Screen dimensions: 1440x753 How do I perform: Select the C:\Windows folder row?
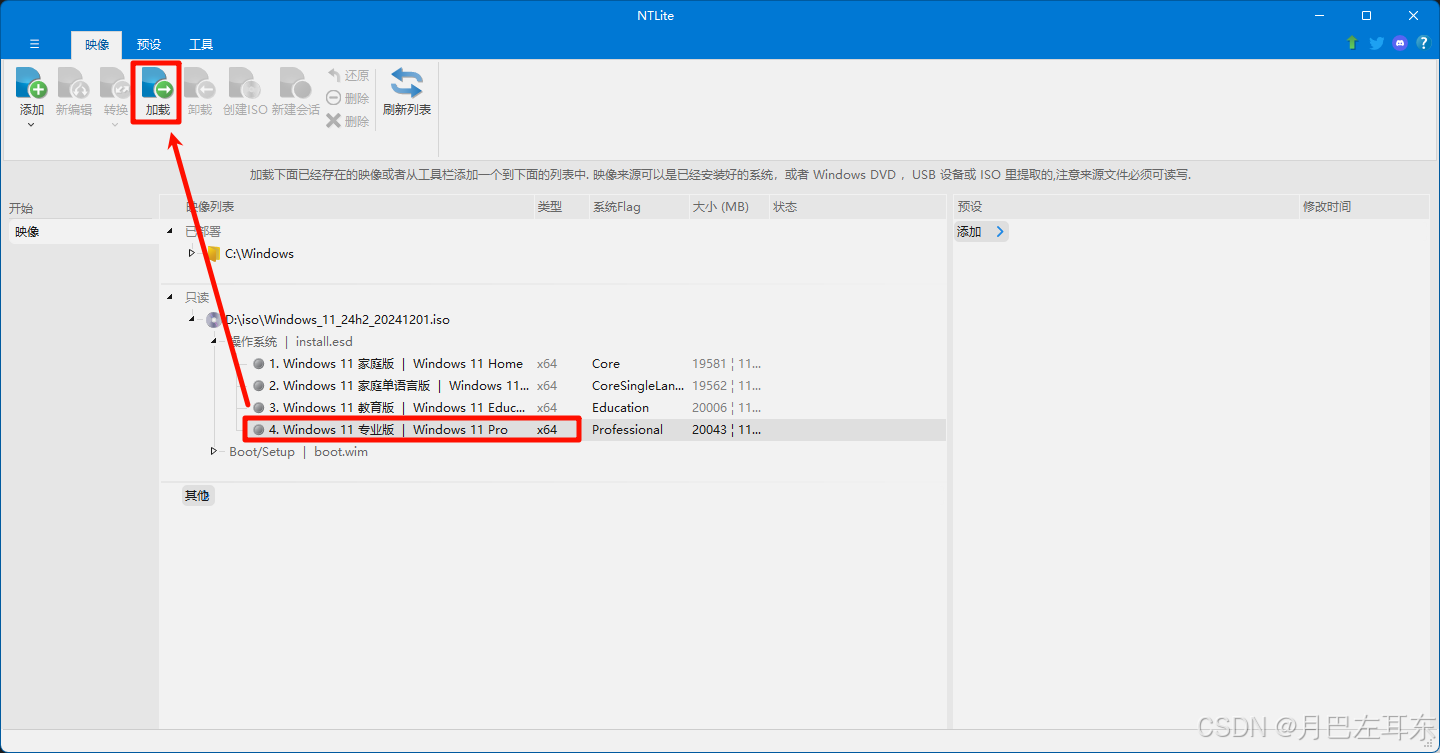(x=259, y=254)
